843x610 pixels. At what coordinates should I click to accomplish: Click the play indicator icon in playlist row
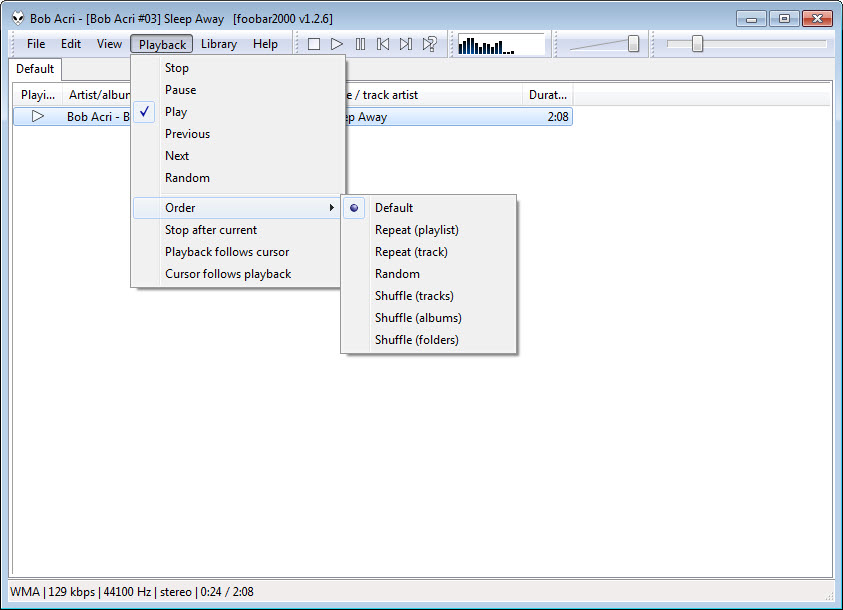tap(38, 116)
